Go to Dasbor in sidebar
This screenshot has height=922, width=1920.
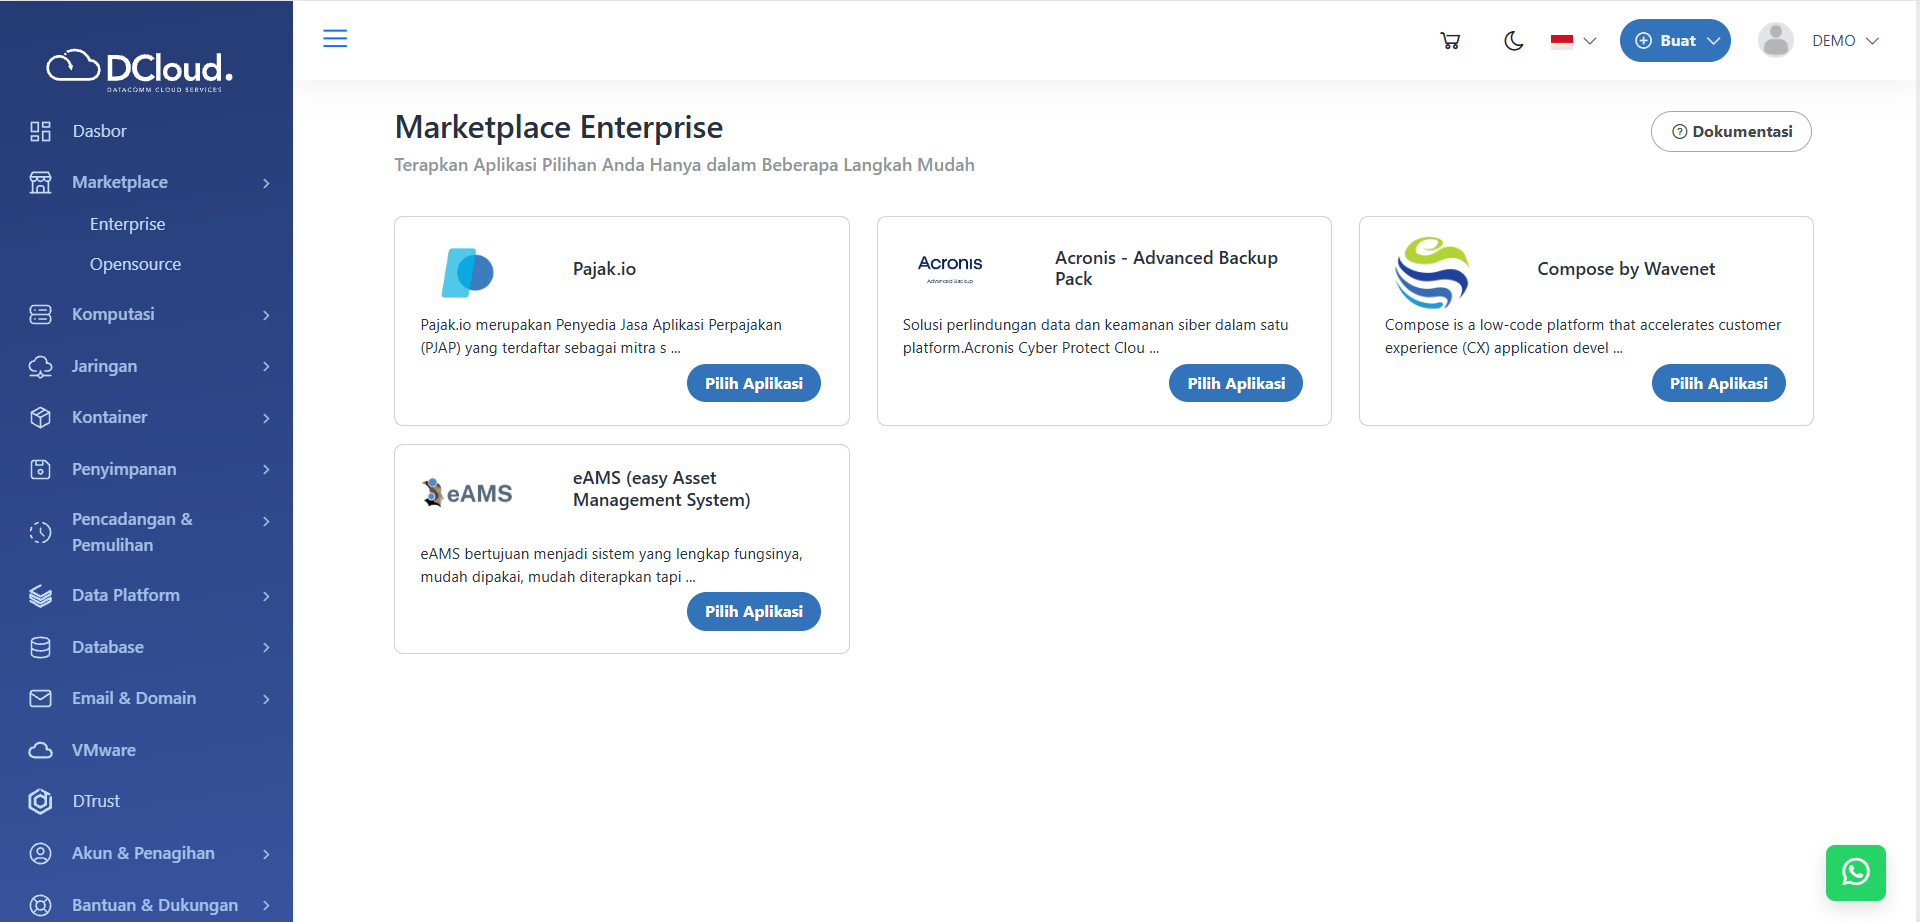pos(99,131)
